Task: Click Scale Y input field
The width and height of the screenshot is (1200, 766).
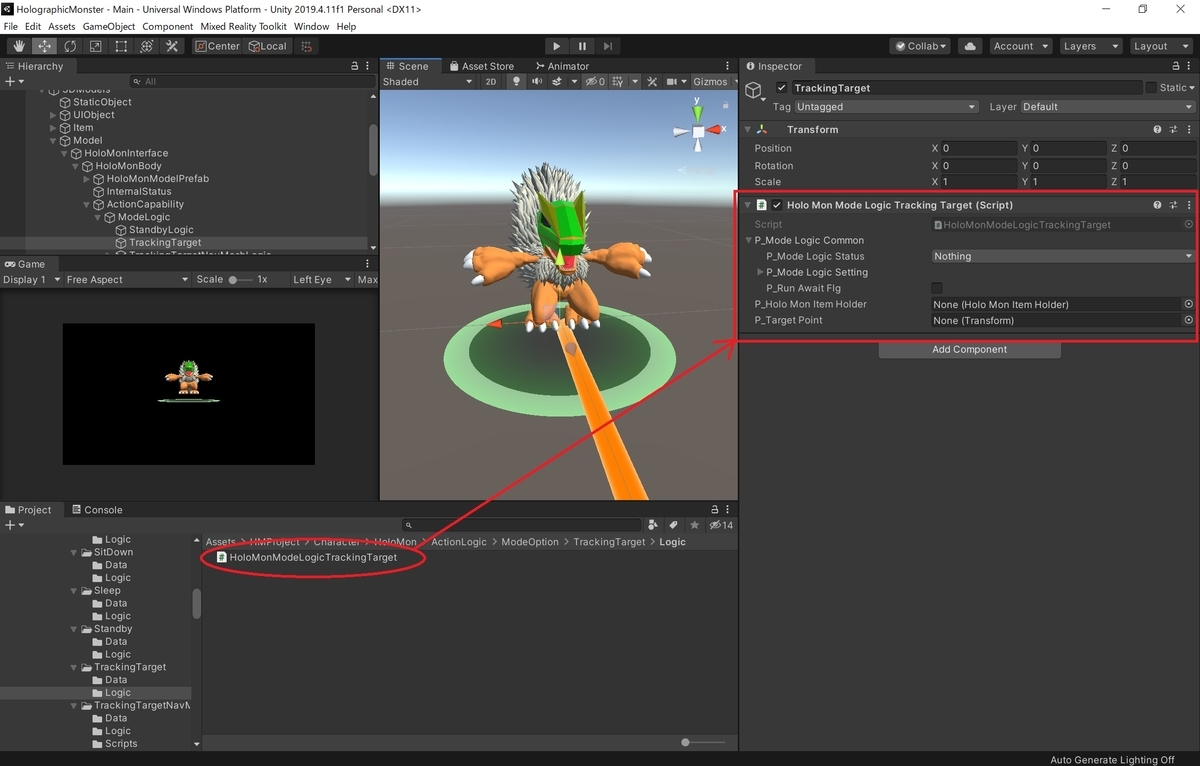Action: click(1068, 182)
